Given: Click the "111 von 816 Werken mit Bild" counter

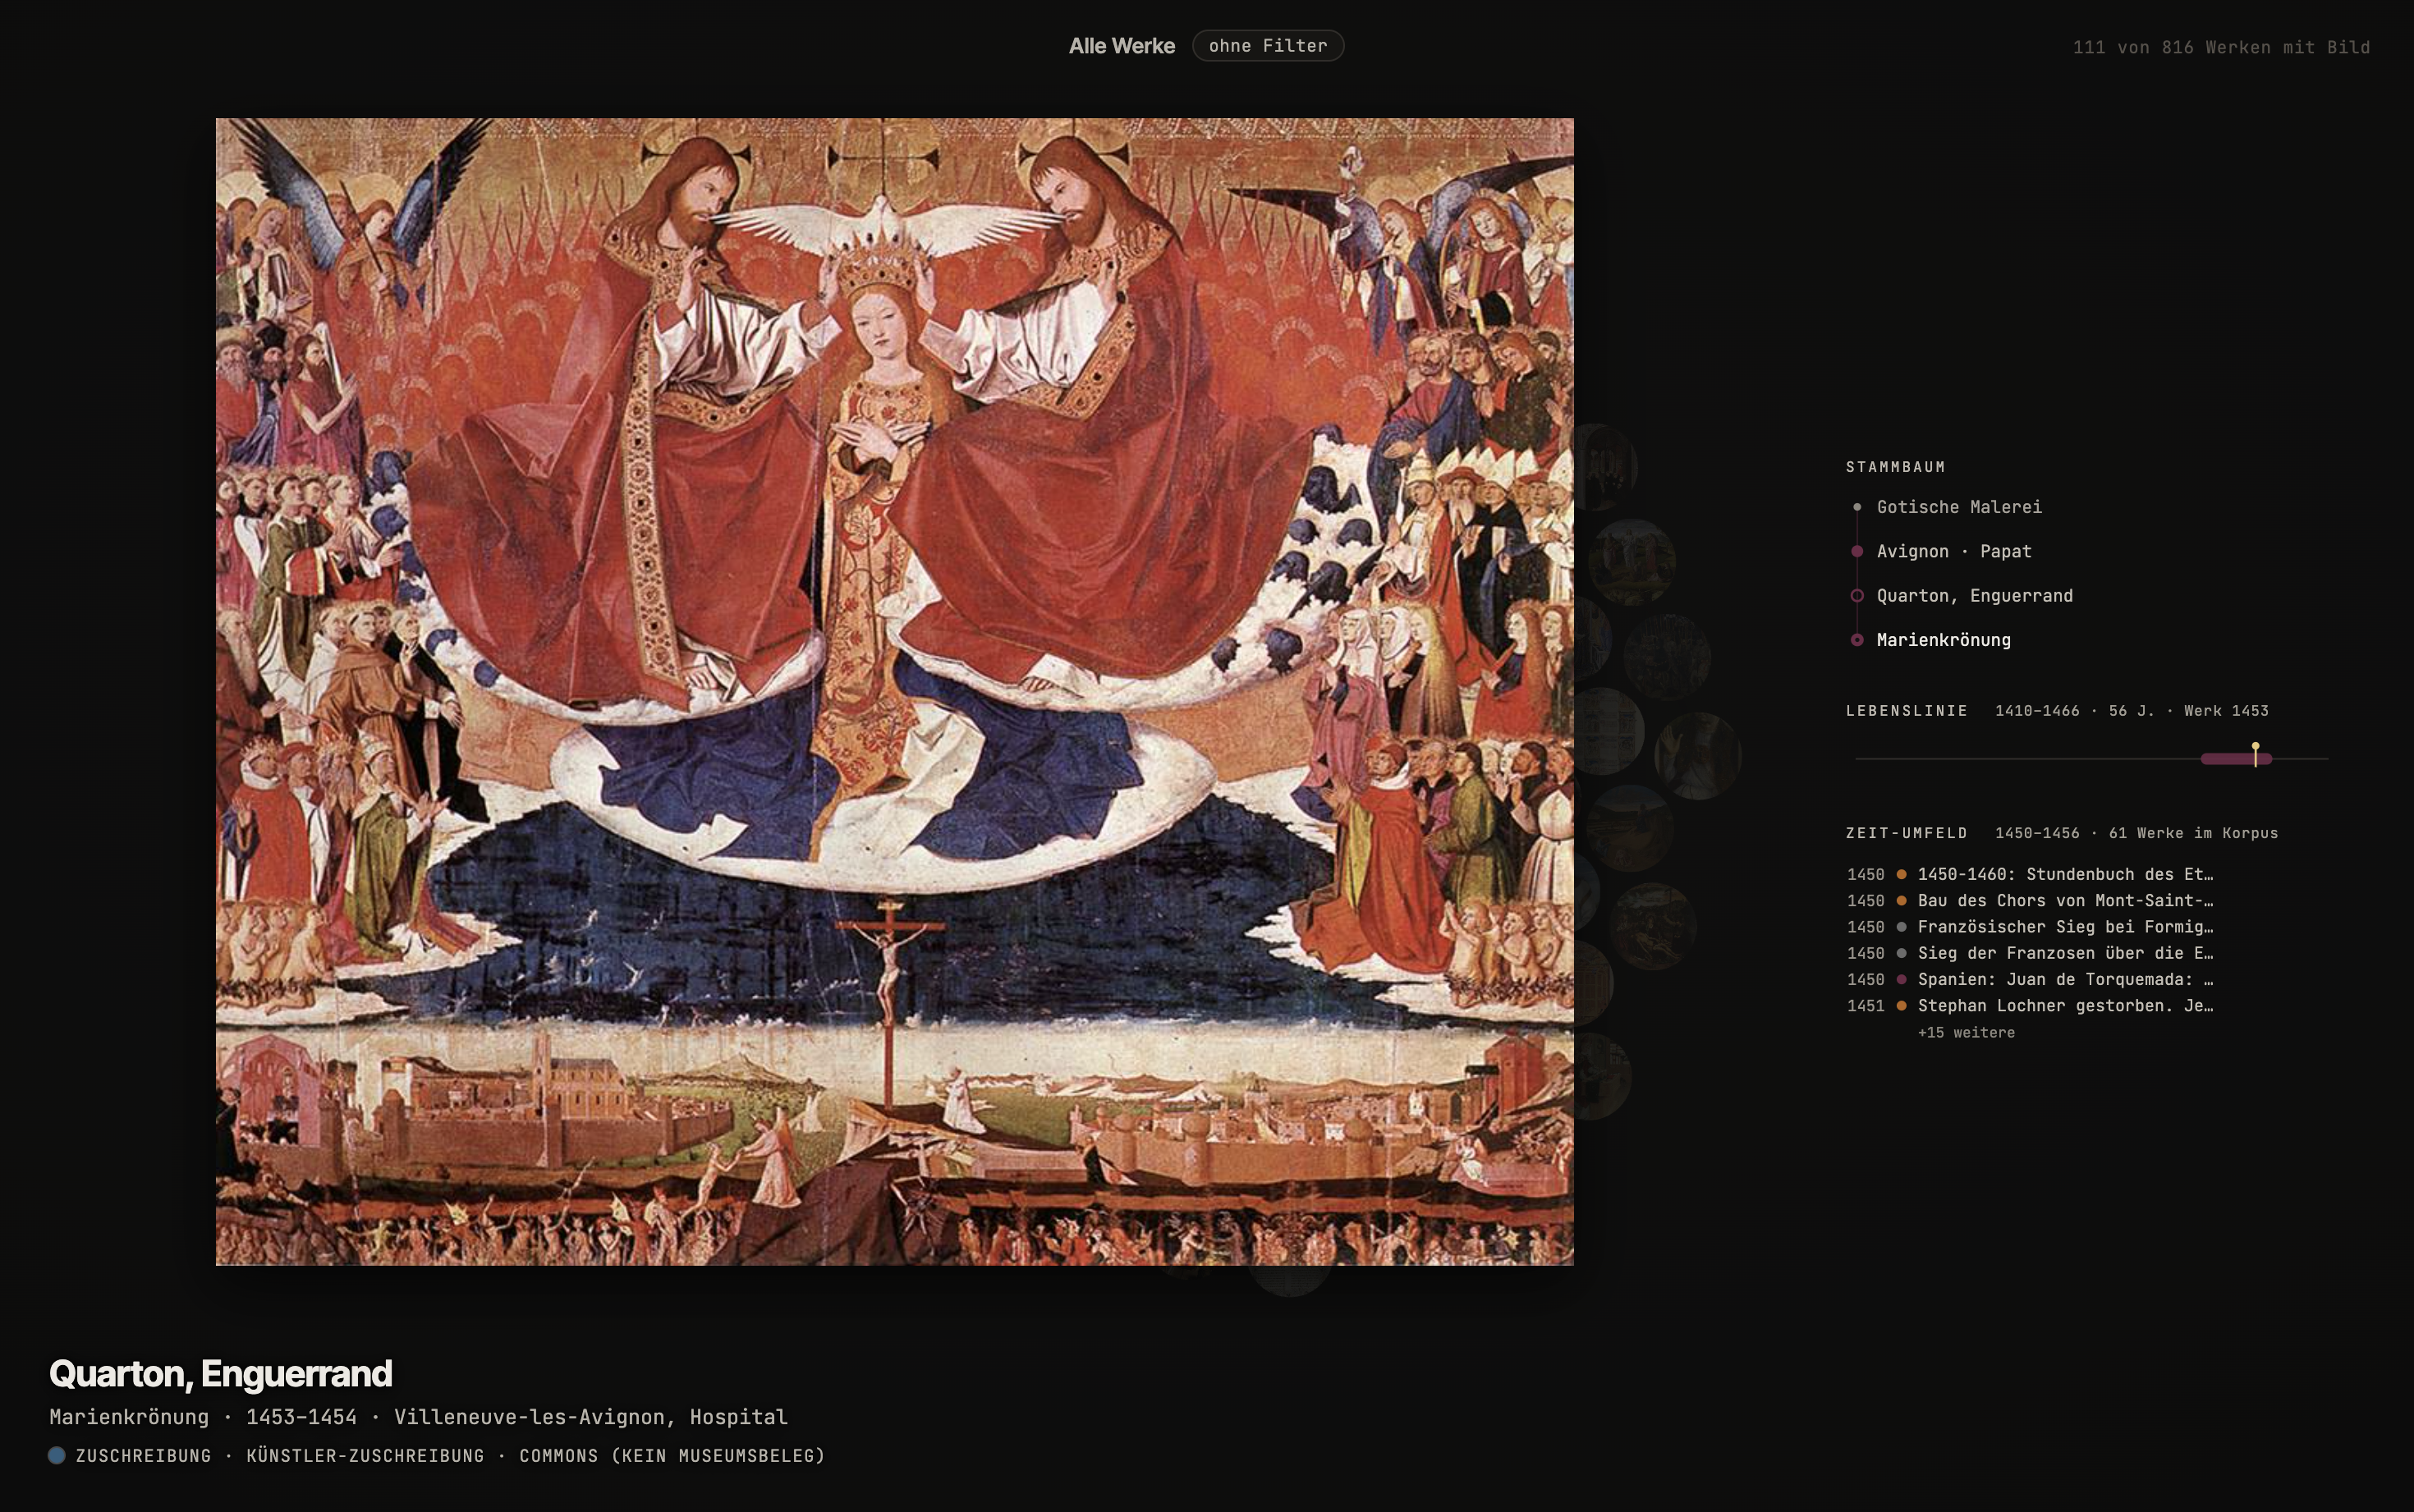Looking at the screenshot, I should point(2221,47).
